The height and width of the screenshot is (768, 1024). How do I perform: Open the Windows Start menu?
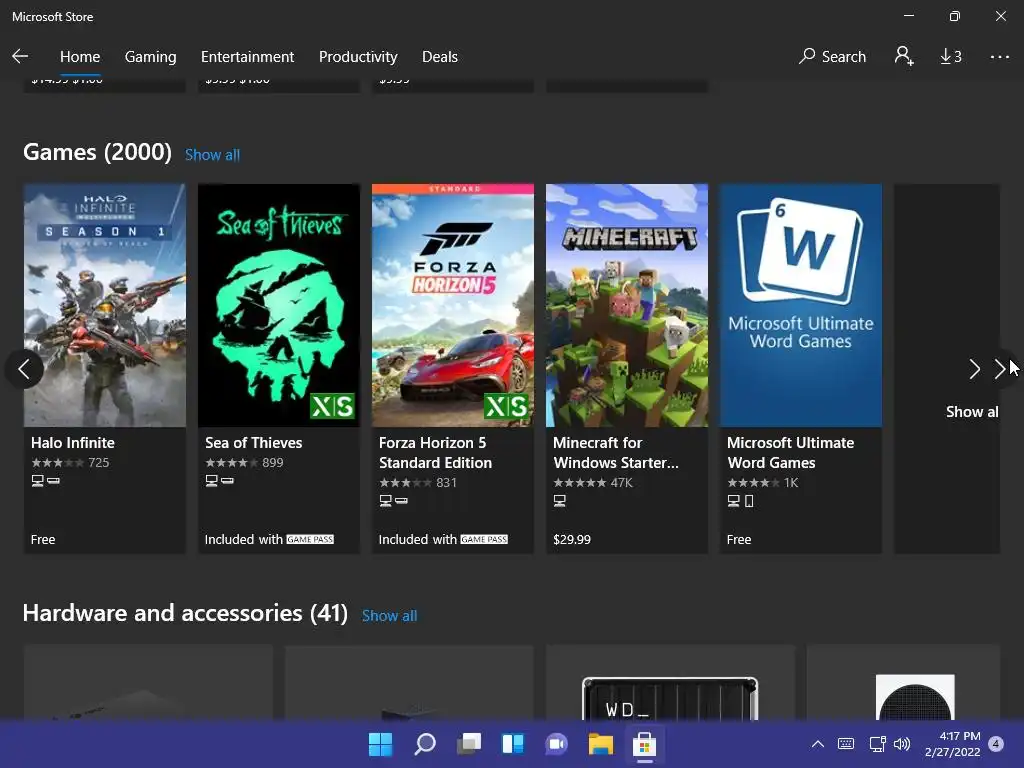coord(380,744)
